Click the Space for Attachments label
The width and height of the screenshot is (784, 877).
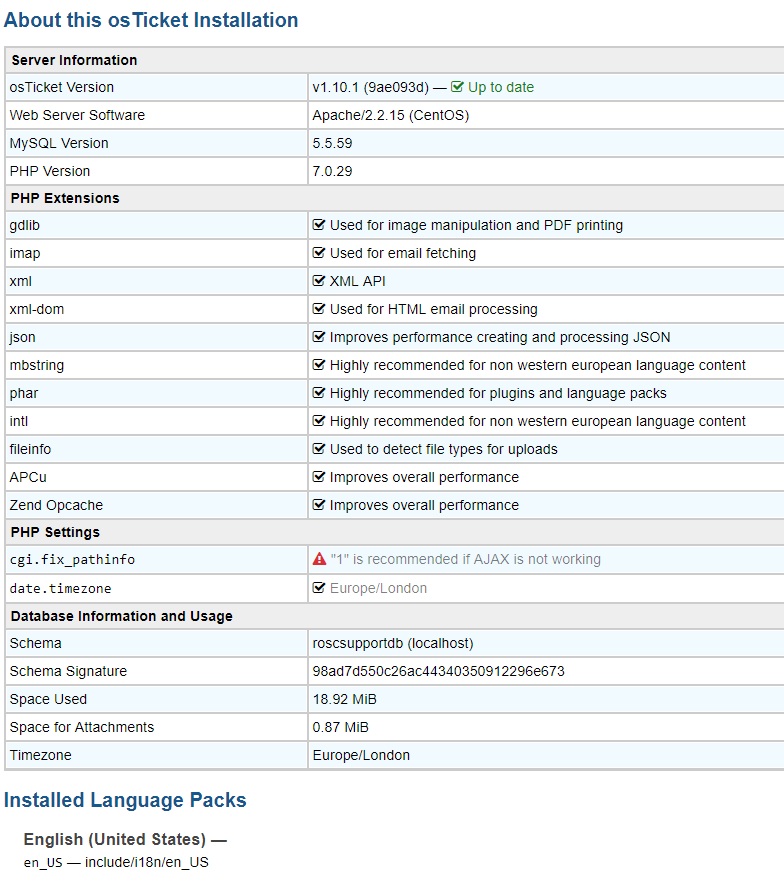(x=82, y=727)
